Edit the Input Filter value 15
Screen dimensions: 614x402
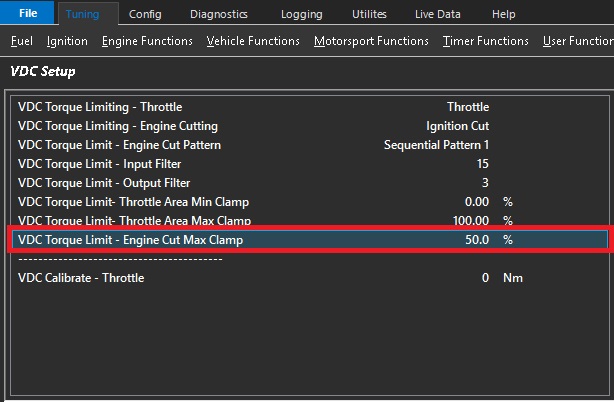coord(482,164)
